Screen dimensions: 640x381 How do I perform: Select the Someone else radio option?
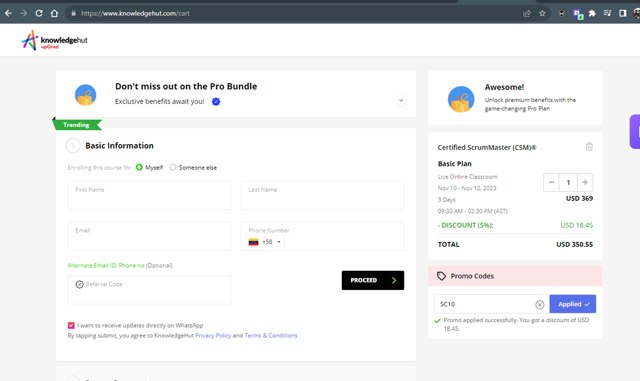(x=173, y=167)
